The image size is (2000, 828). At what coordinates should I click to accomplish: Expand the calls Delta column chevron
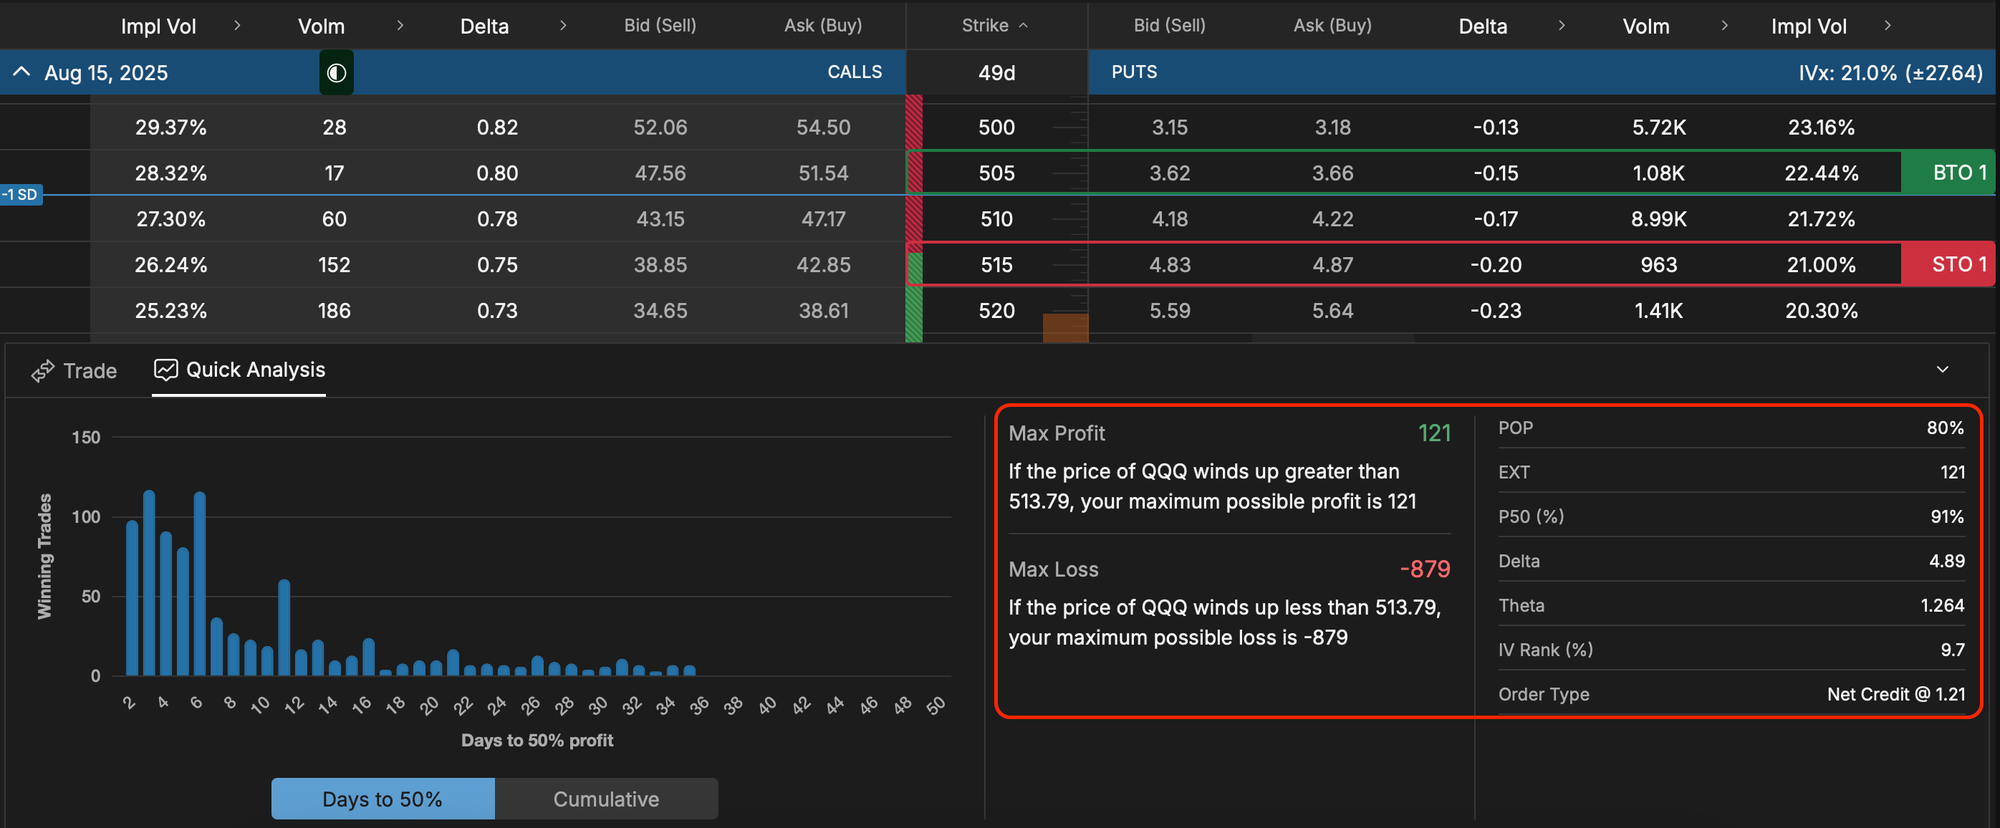pos(563,25)
